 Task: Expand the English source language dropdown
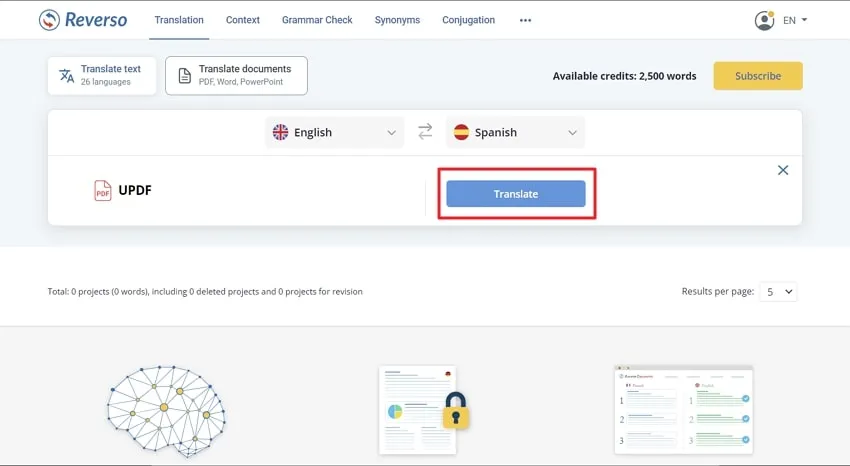(x=335, y=132)
